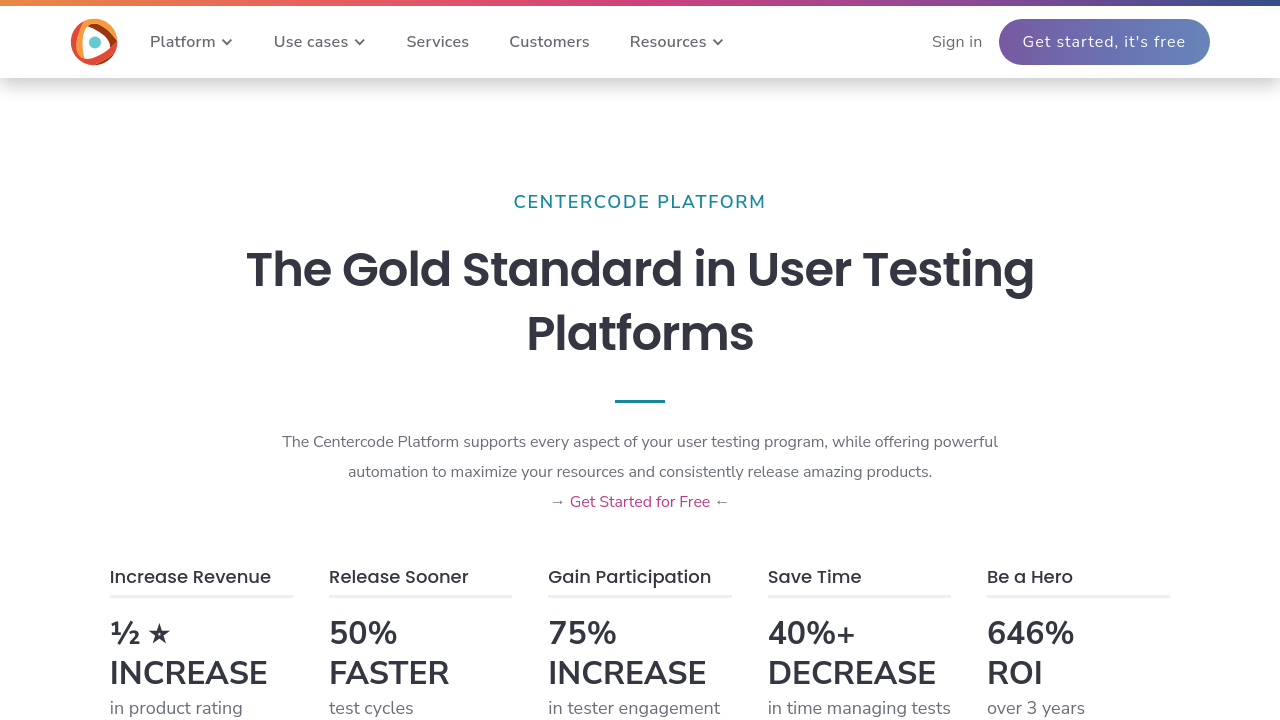1280x720 pixels.
Task: Select the Increase Revenue tab heading
Action: (190, 577)
